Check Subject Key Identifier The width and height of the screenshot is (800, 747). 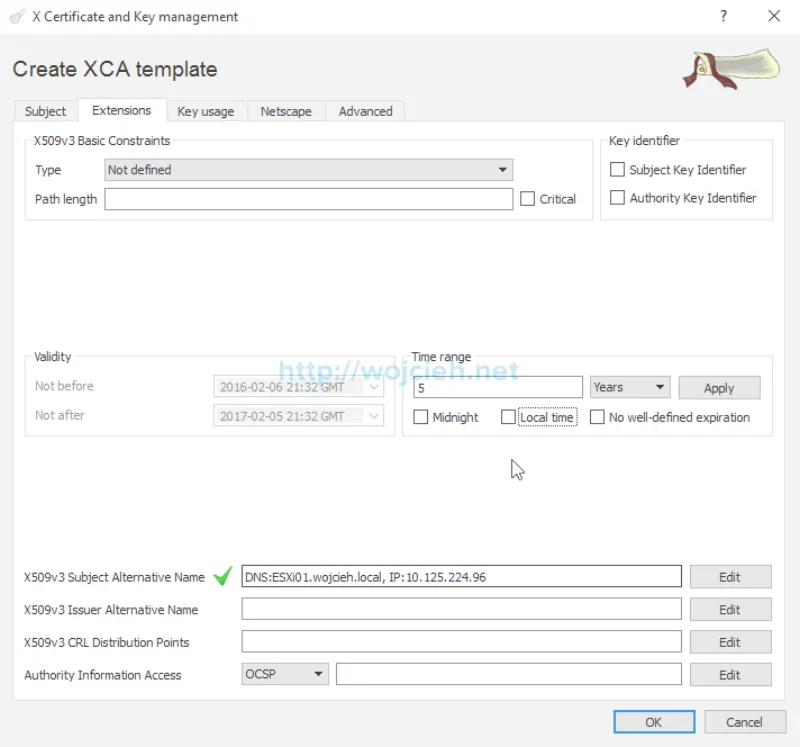[x=617, y=169]
